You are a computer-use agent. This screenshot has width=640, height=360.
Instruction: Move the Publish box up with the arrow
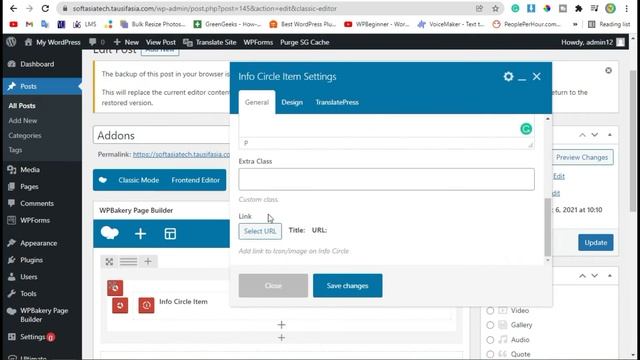[582, 135]
